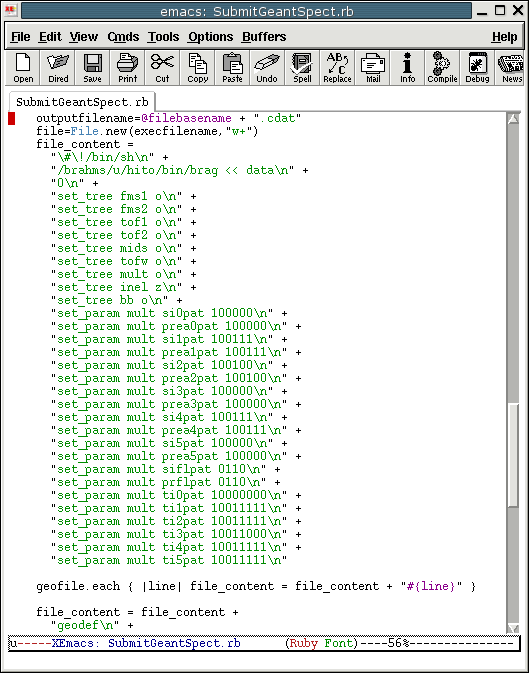
Task: Click the /brahms/u/hito/bin/brag line
Action: tap(179, 170)
